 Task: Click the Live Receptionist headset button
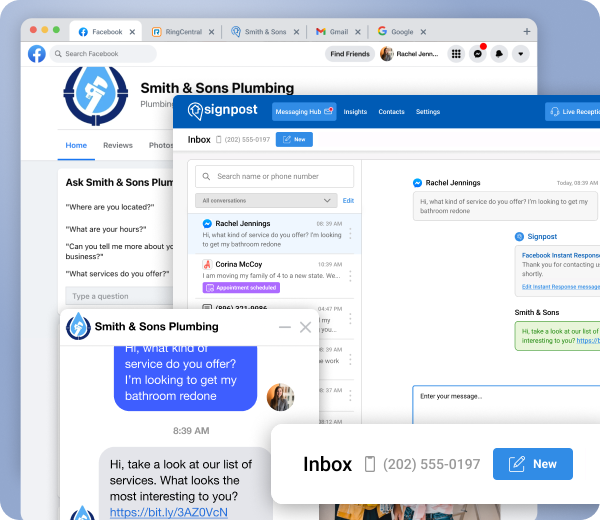(x=573, y=112)
